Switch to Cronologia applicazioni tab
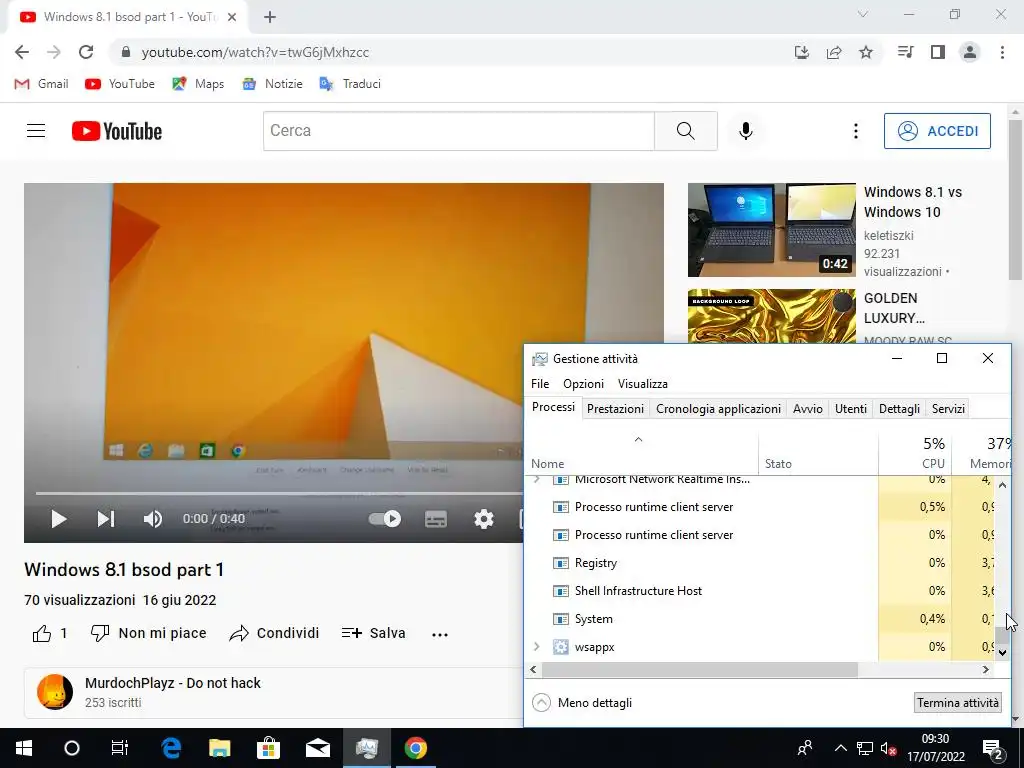Image resolution: width=1024 pixels, height=768 pixels. click(718, 409)
